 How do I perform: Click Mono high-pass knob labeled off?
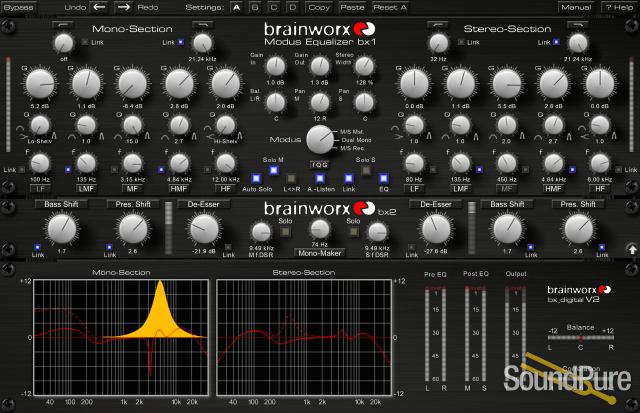coord(64,44)
